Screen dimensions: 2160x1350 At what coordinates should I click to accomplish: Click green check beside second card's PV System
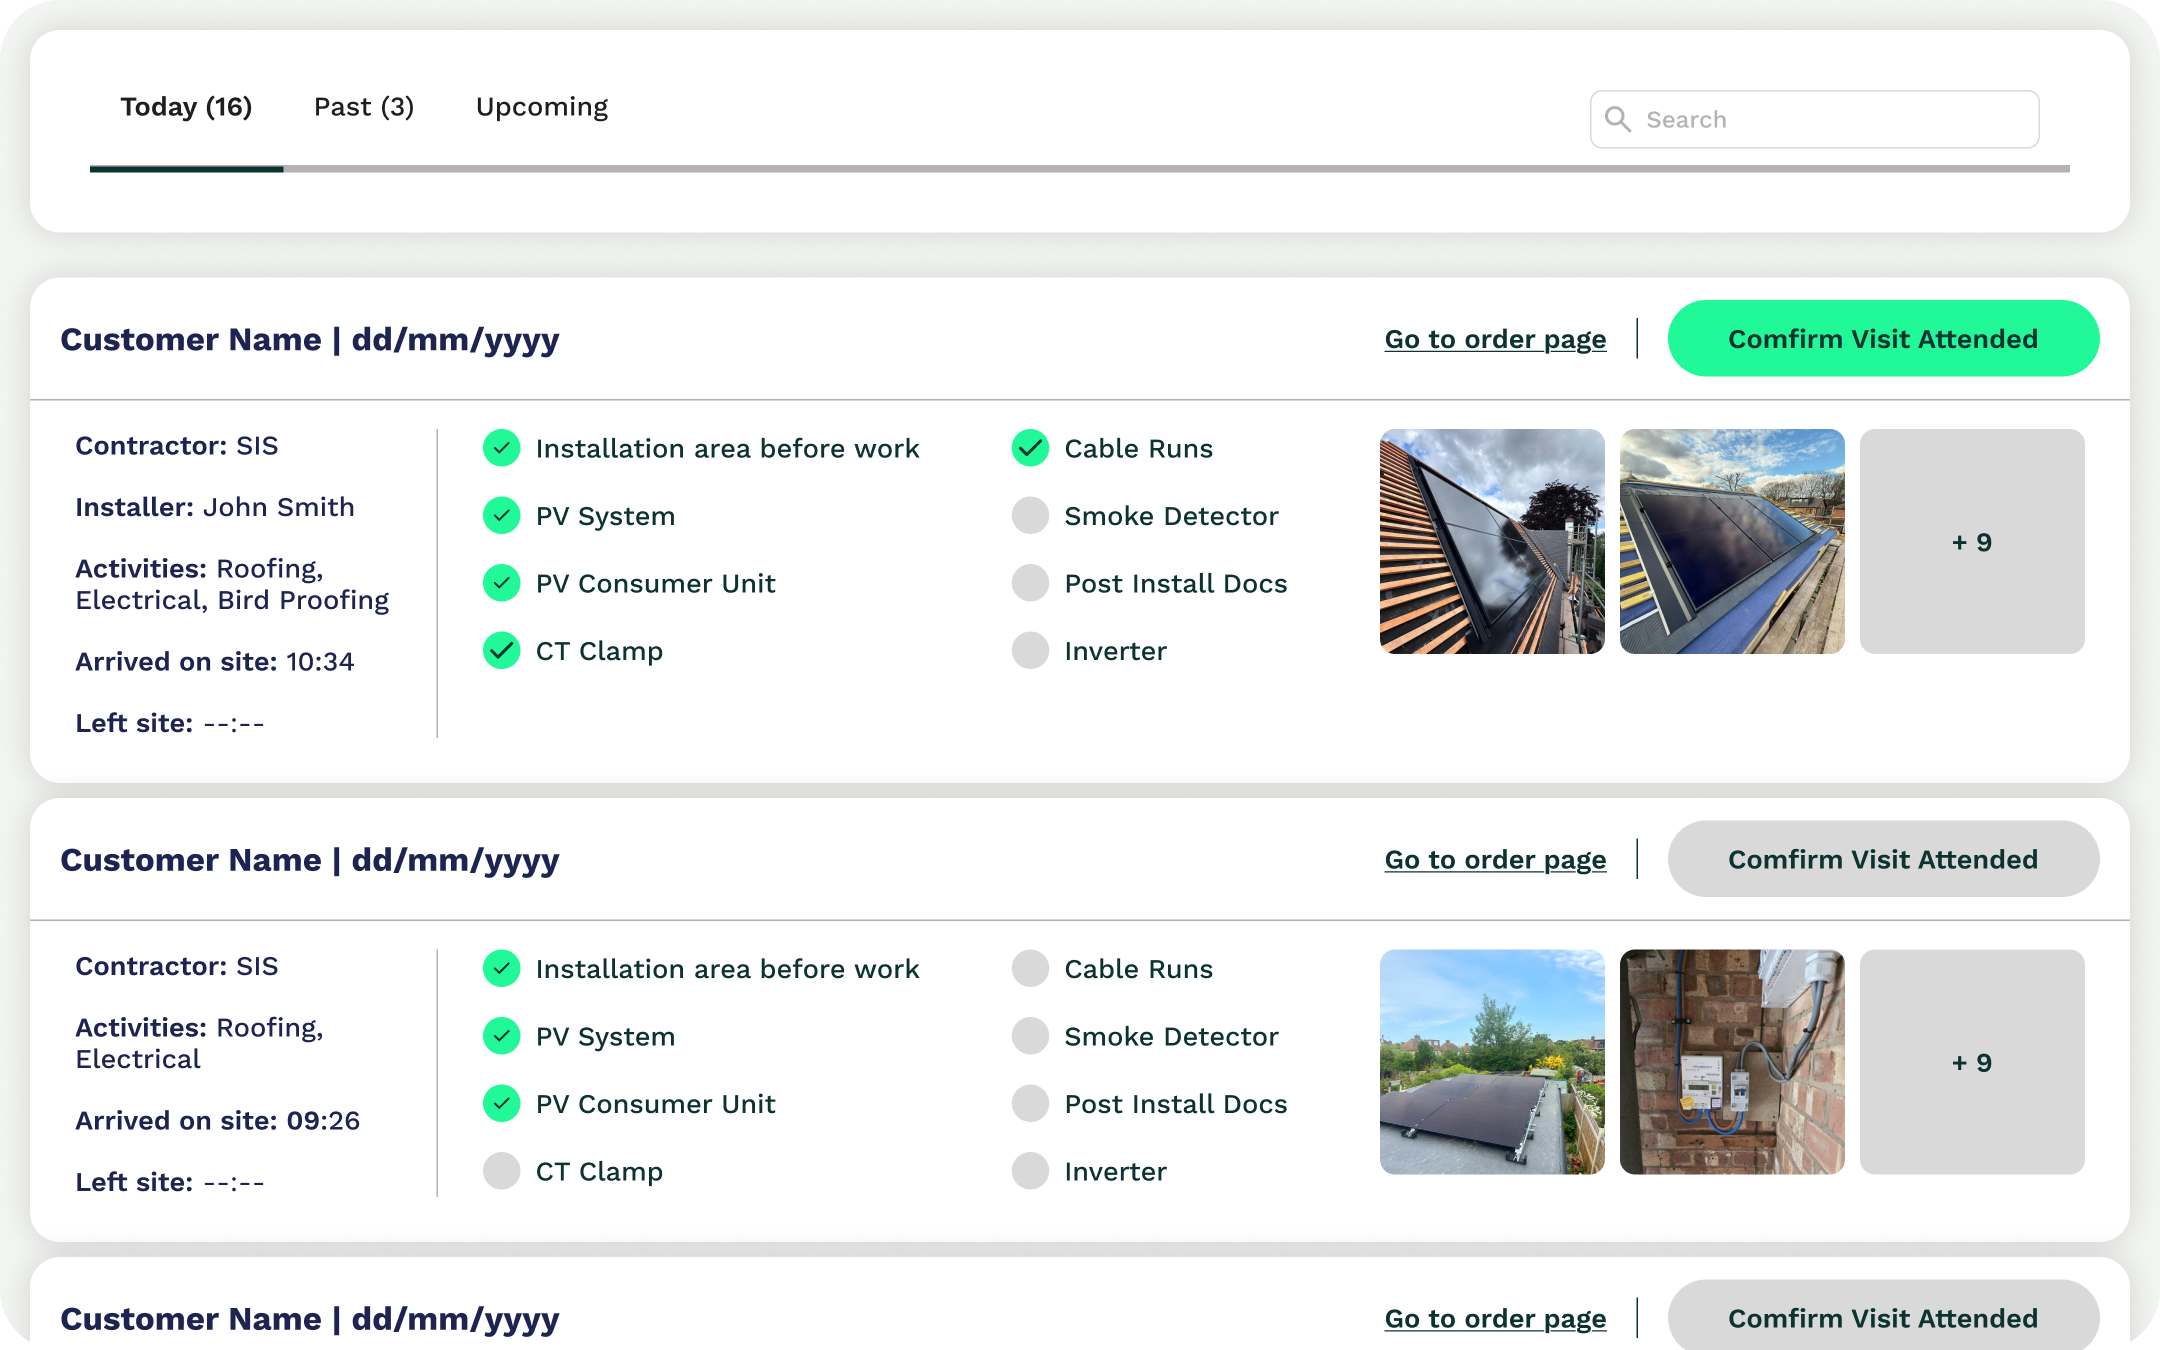(501, 1036)
